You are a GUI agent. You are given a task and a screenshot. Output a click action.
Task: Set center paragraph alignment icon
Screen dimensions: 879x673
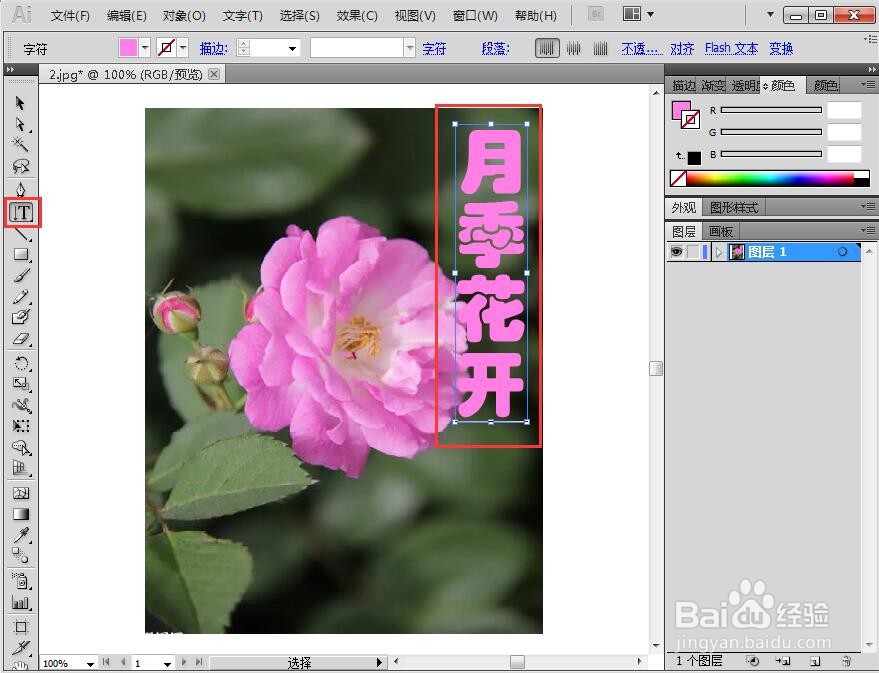click(573, 49)
